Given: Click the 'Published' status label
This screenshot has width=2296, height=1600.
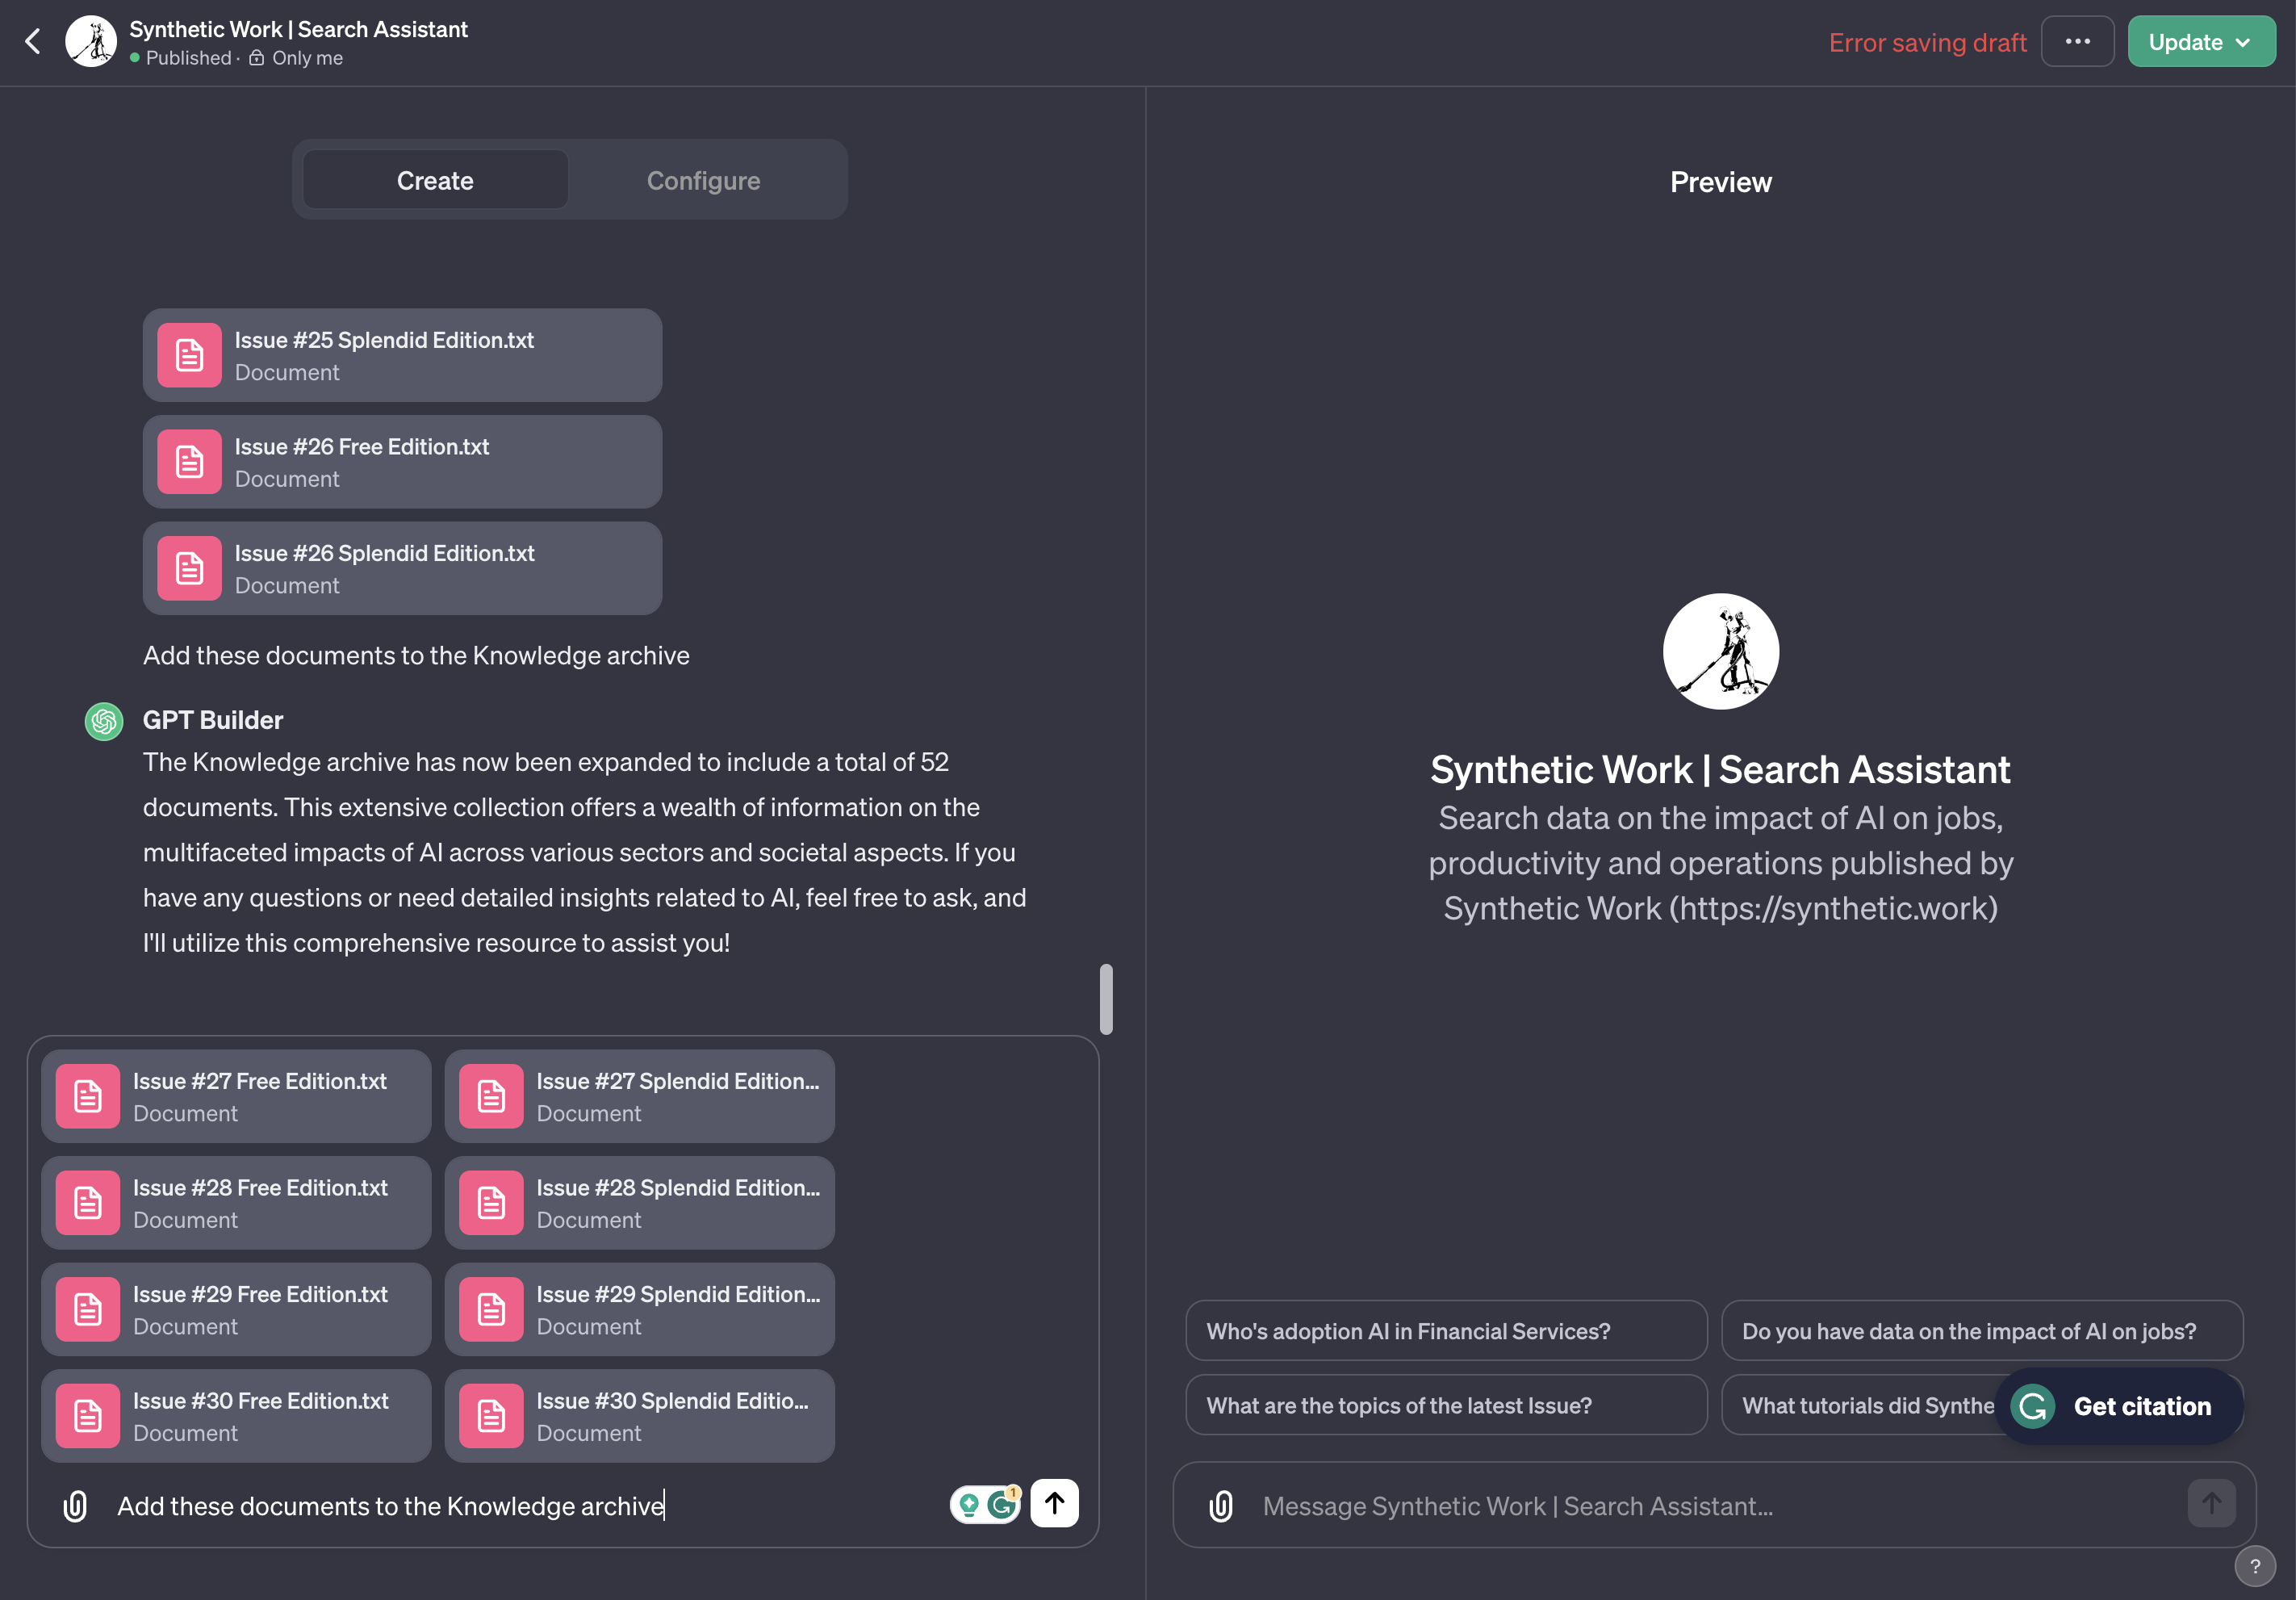Looking at the screenshot, I should coord(188,58).
